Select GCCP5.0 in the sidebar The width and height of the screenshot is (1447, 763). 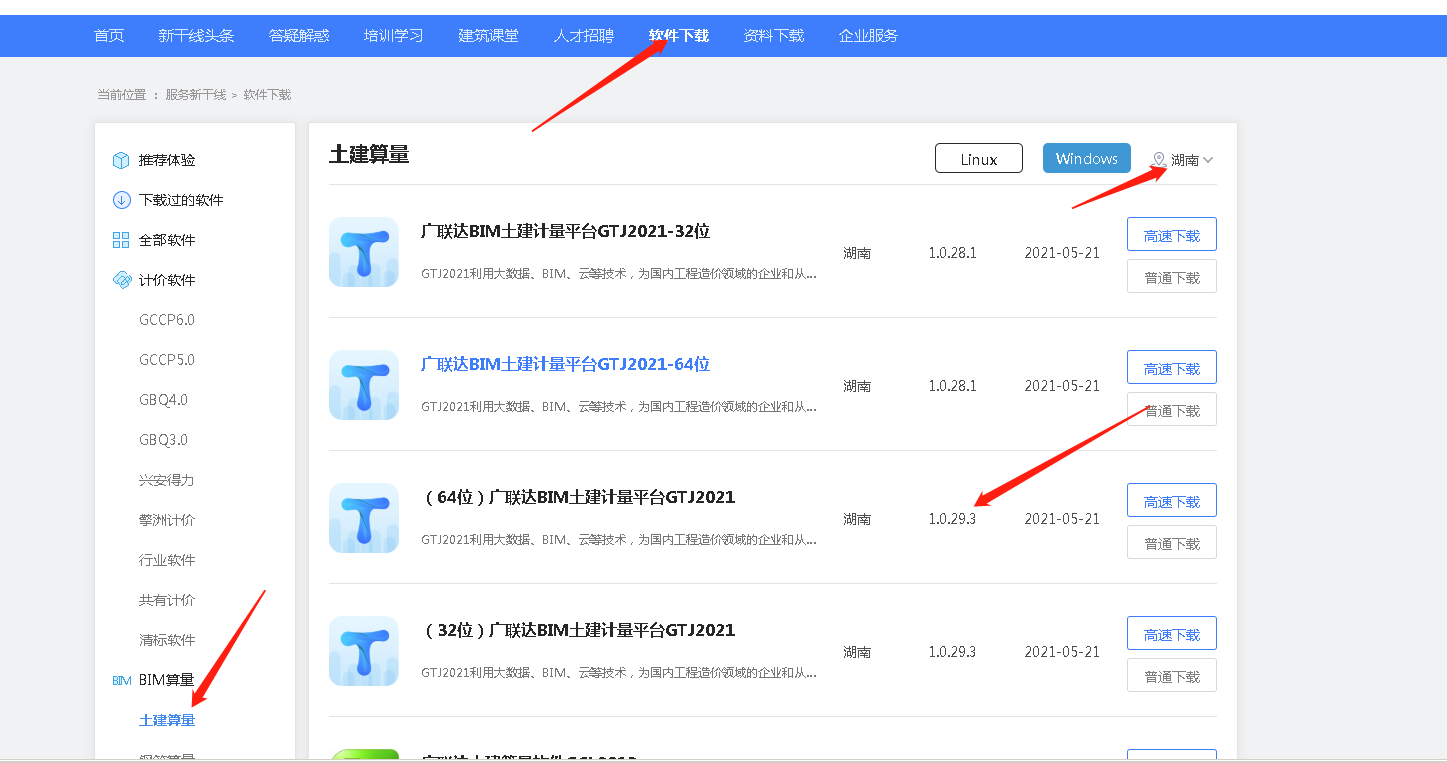(167, 360)
